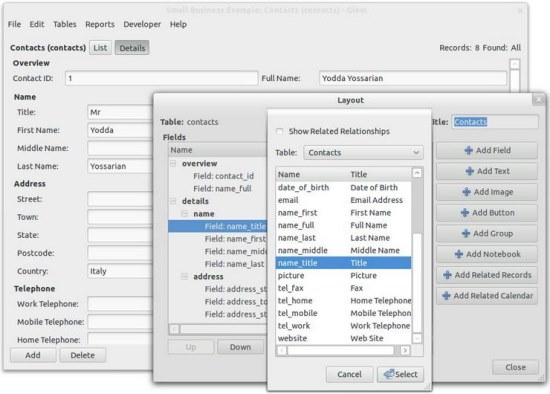
Task: Collapse the address tree group
Action: click(x=185, y=276)
